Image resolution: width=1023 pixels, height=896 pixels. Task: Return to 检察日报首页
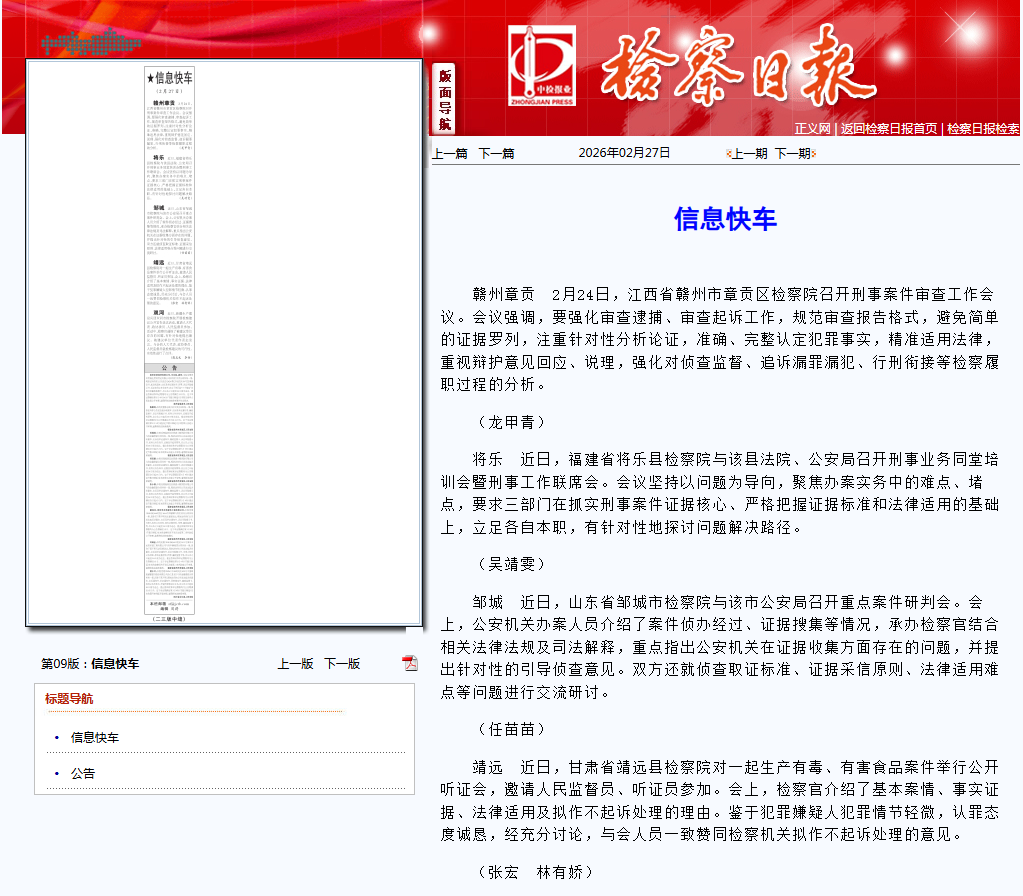click(889, 129)
